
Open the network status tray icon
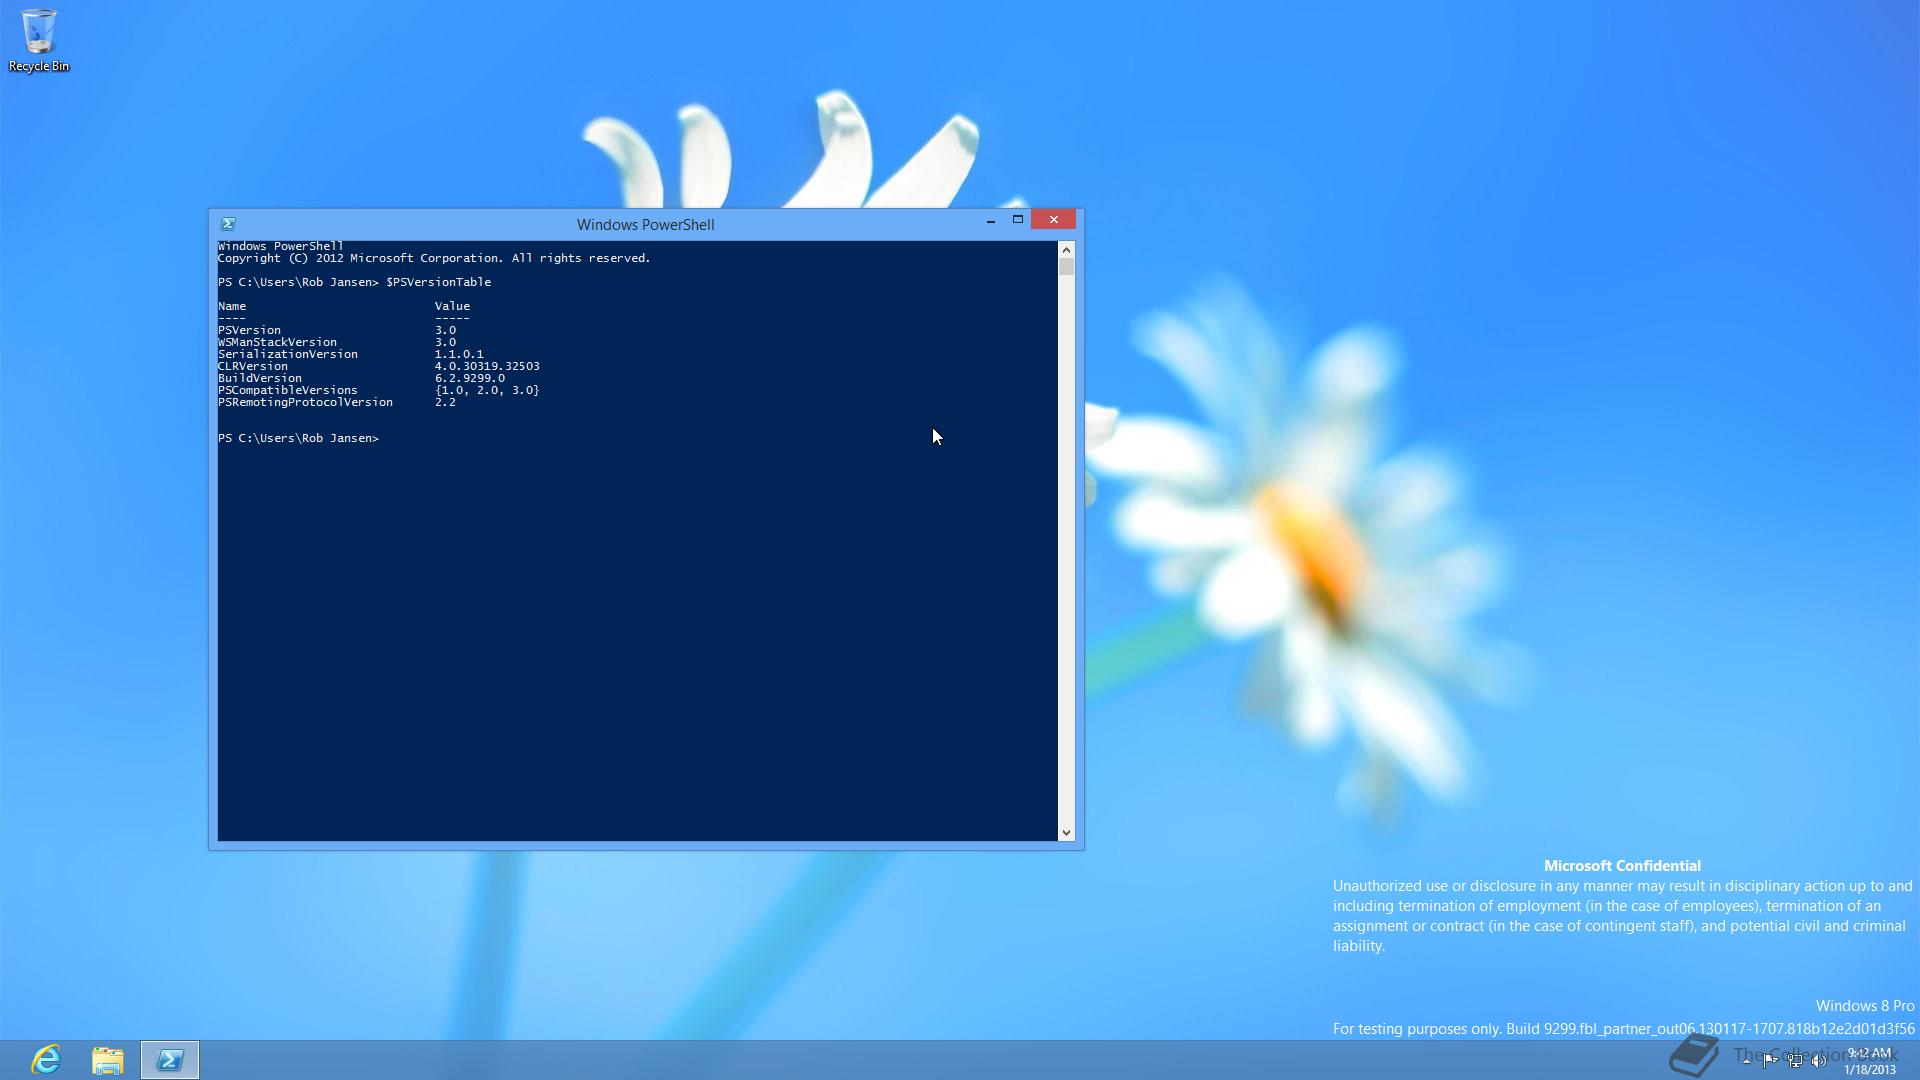click(1795, 1061)
